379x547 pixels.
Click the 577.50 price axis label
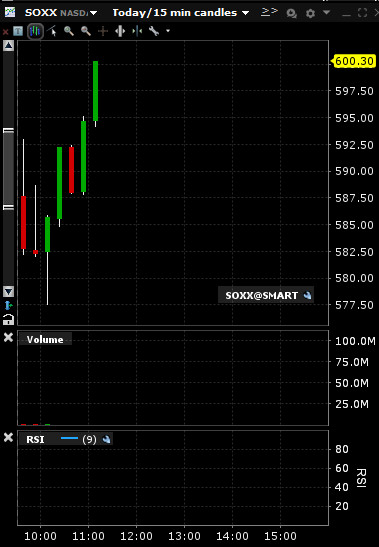coord(354,305)
